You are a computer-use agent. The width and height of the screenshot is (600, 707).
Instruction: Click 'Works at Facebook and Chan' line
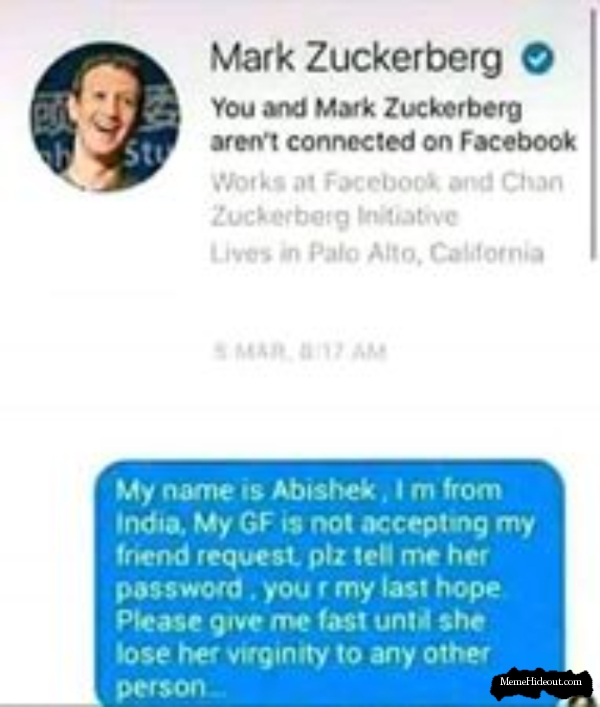[x=387, y=182]
